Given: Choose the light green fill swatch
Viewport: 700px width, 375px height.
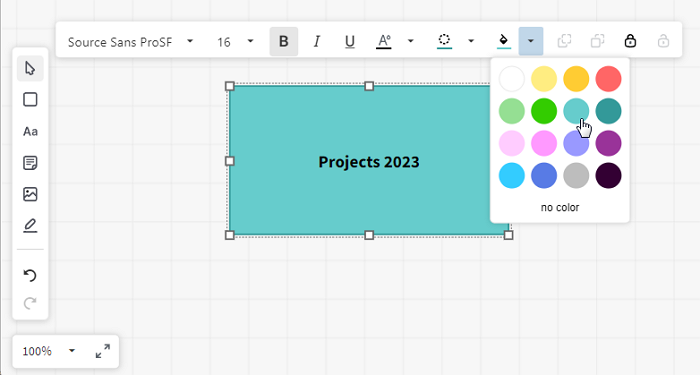Looking at the screenshot, I should click(512, 111).
